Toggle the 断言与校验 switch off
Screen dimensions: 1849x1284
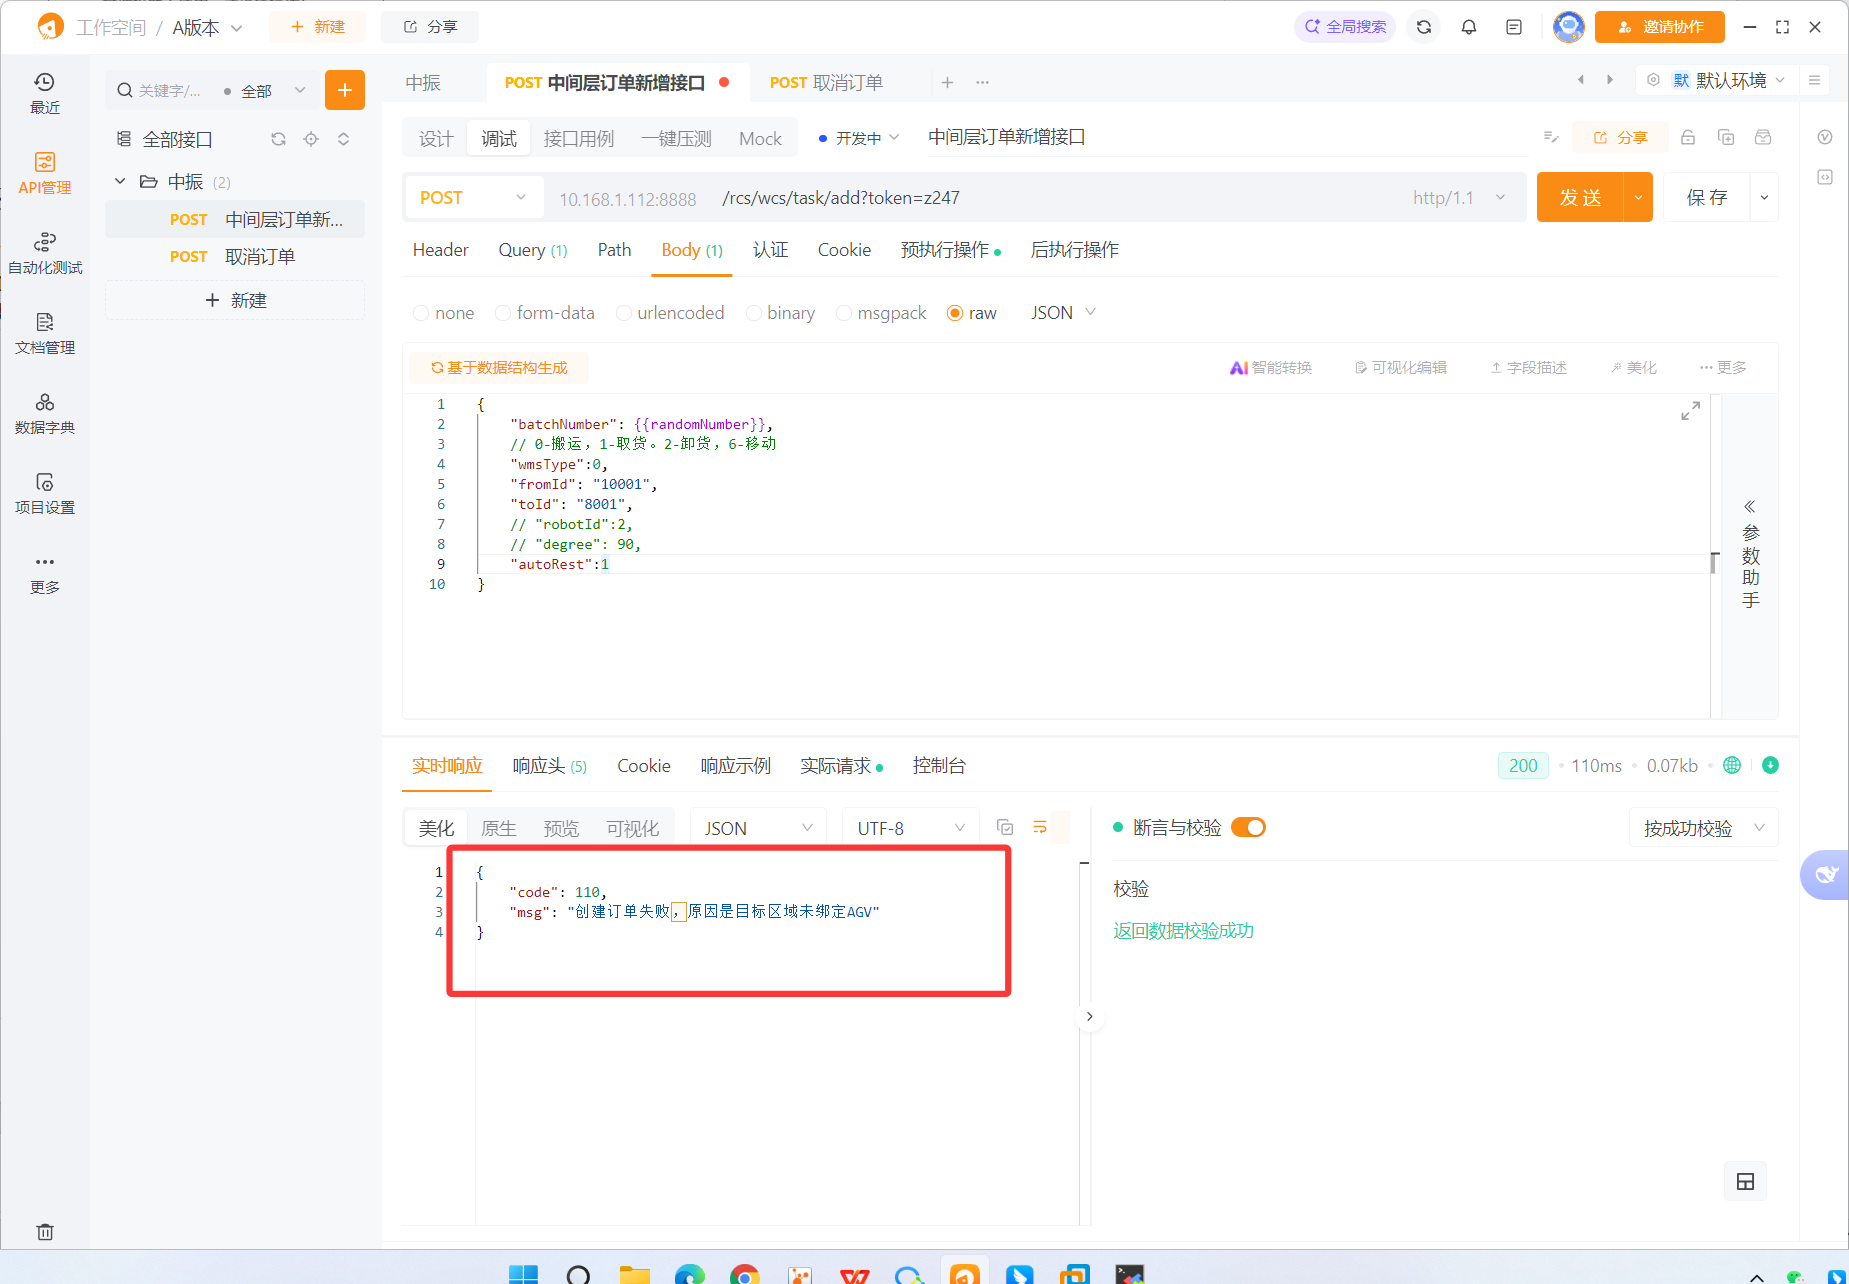(x=1248, y=827)
